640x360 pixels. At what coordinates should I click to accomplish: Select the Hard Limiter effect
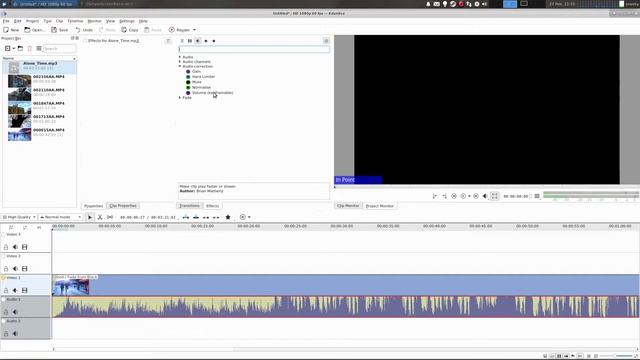(x=203, y=77)
